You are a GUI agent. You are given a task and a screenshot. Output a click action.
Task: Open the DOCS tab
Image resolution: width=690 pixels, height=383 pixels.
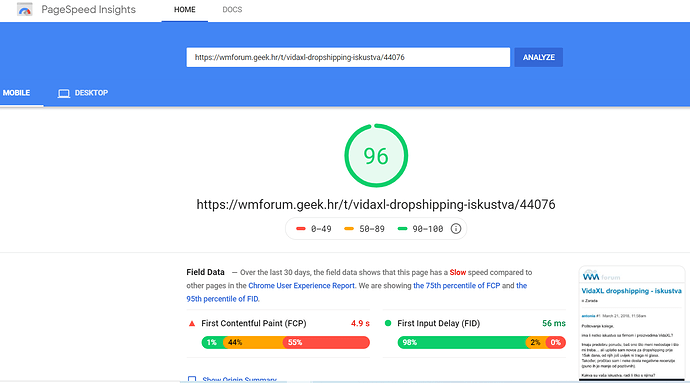(x=232, y=10)
